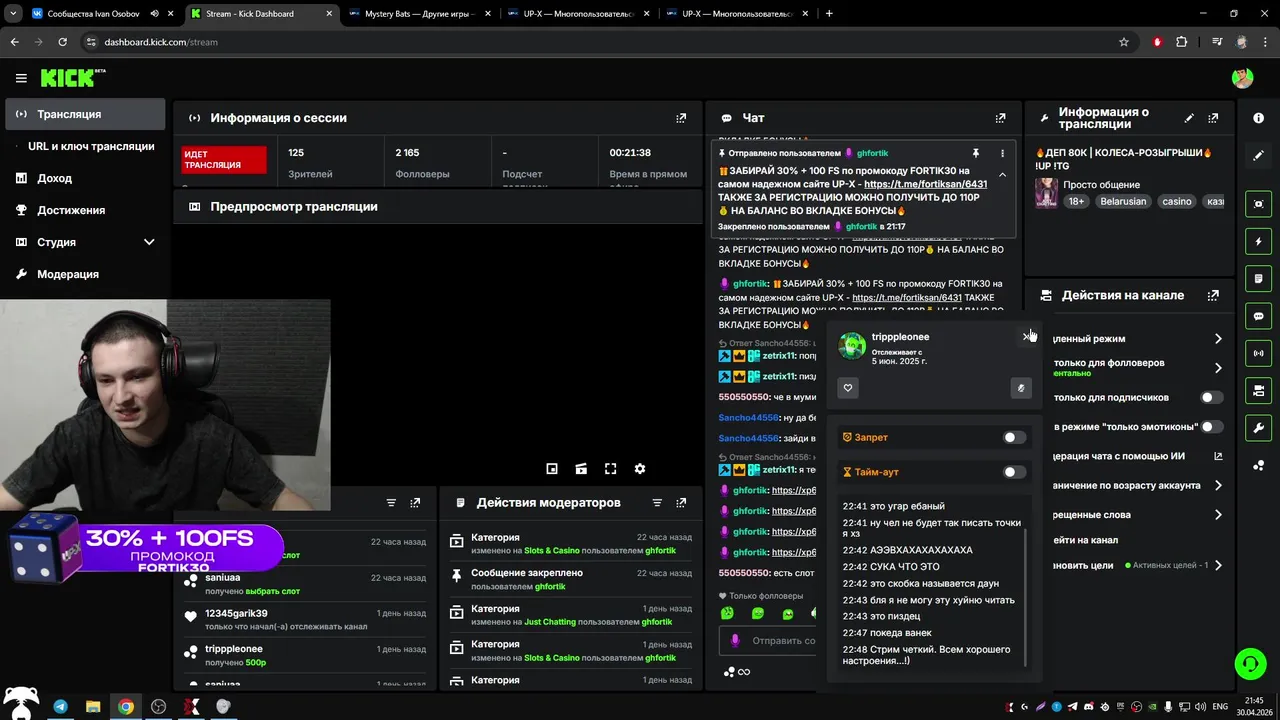Image resolution: width=1280 pixels, height=720 pixels.
Task: Toggle the moderator log widget in the right sidebar
Action: coord(1258,278)
